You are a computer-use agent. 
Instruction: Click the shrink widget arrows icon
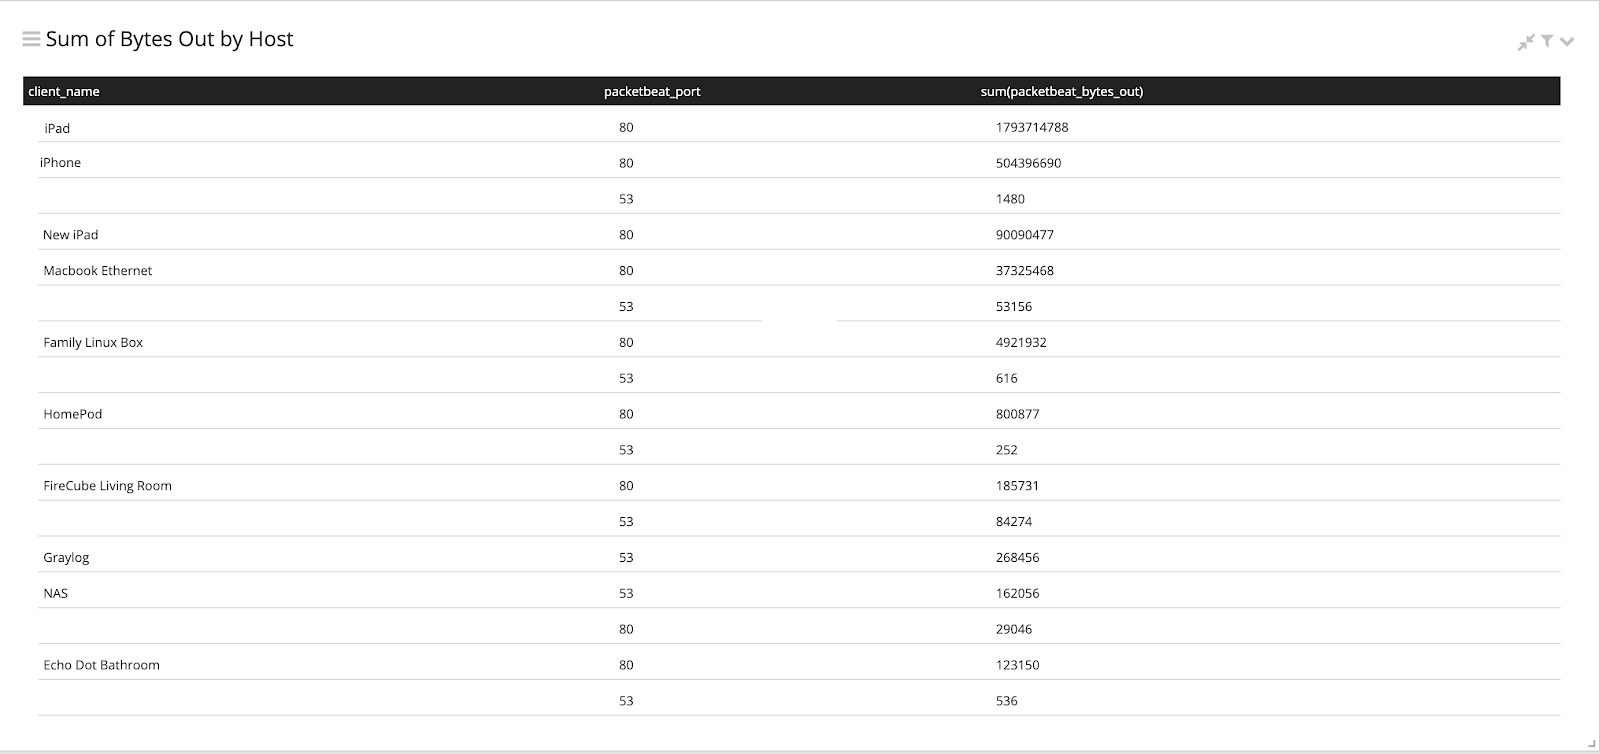(1526, 42)
